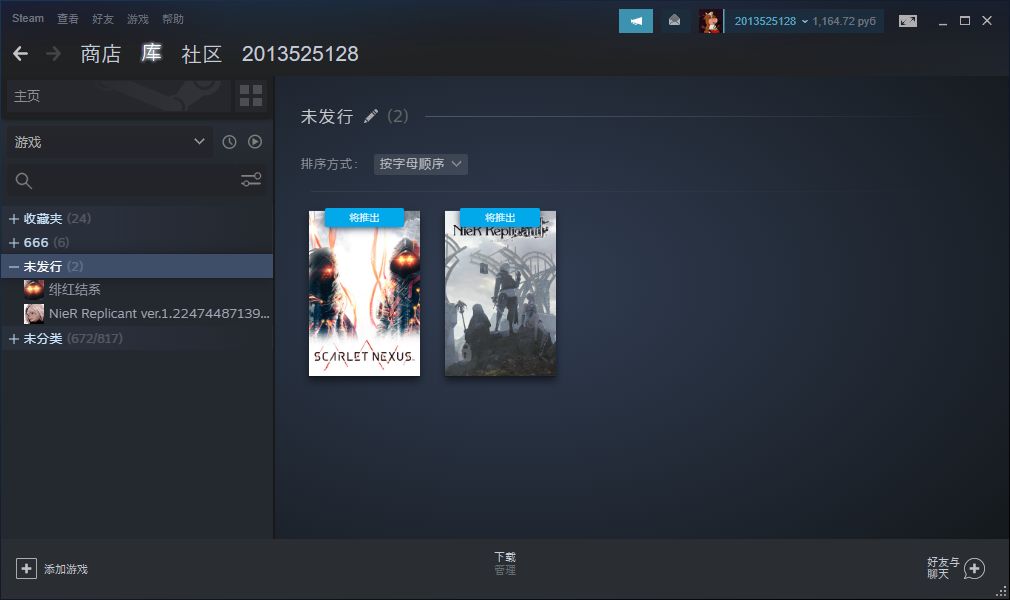Image resolution: width=1010 pixels, height=600 pixels.
Task: Open advanced filter options icon
Action: point(251,180)
